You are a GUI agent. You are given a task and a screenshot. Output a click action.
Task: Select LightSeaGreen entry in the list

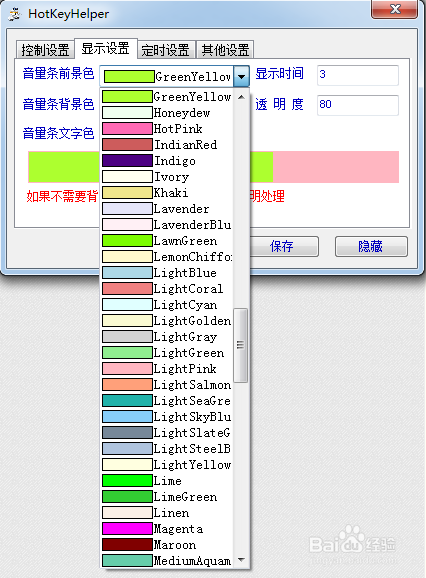click(x=167, y=401)
